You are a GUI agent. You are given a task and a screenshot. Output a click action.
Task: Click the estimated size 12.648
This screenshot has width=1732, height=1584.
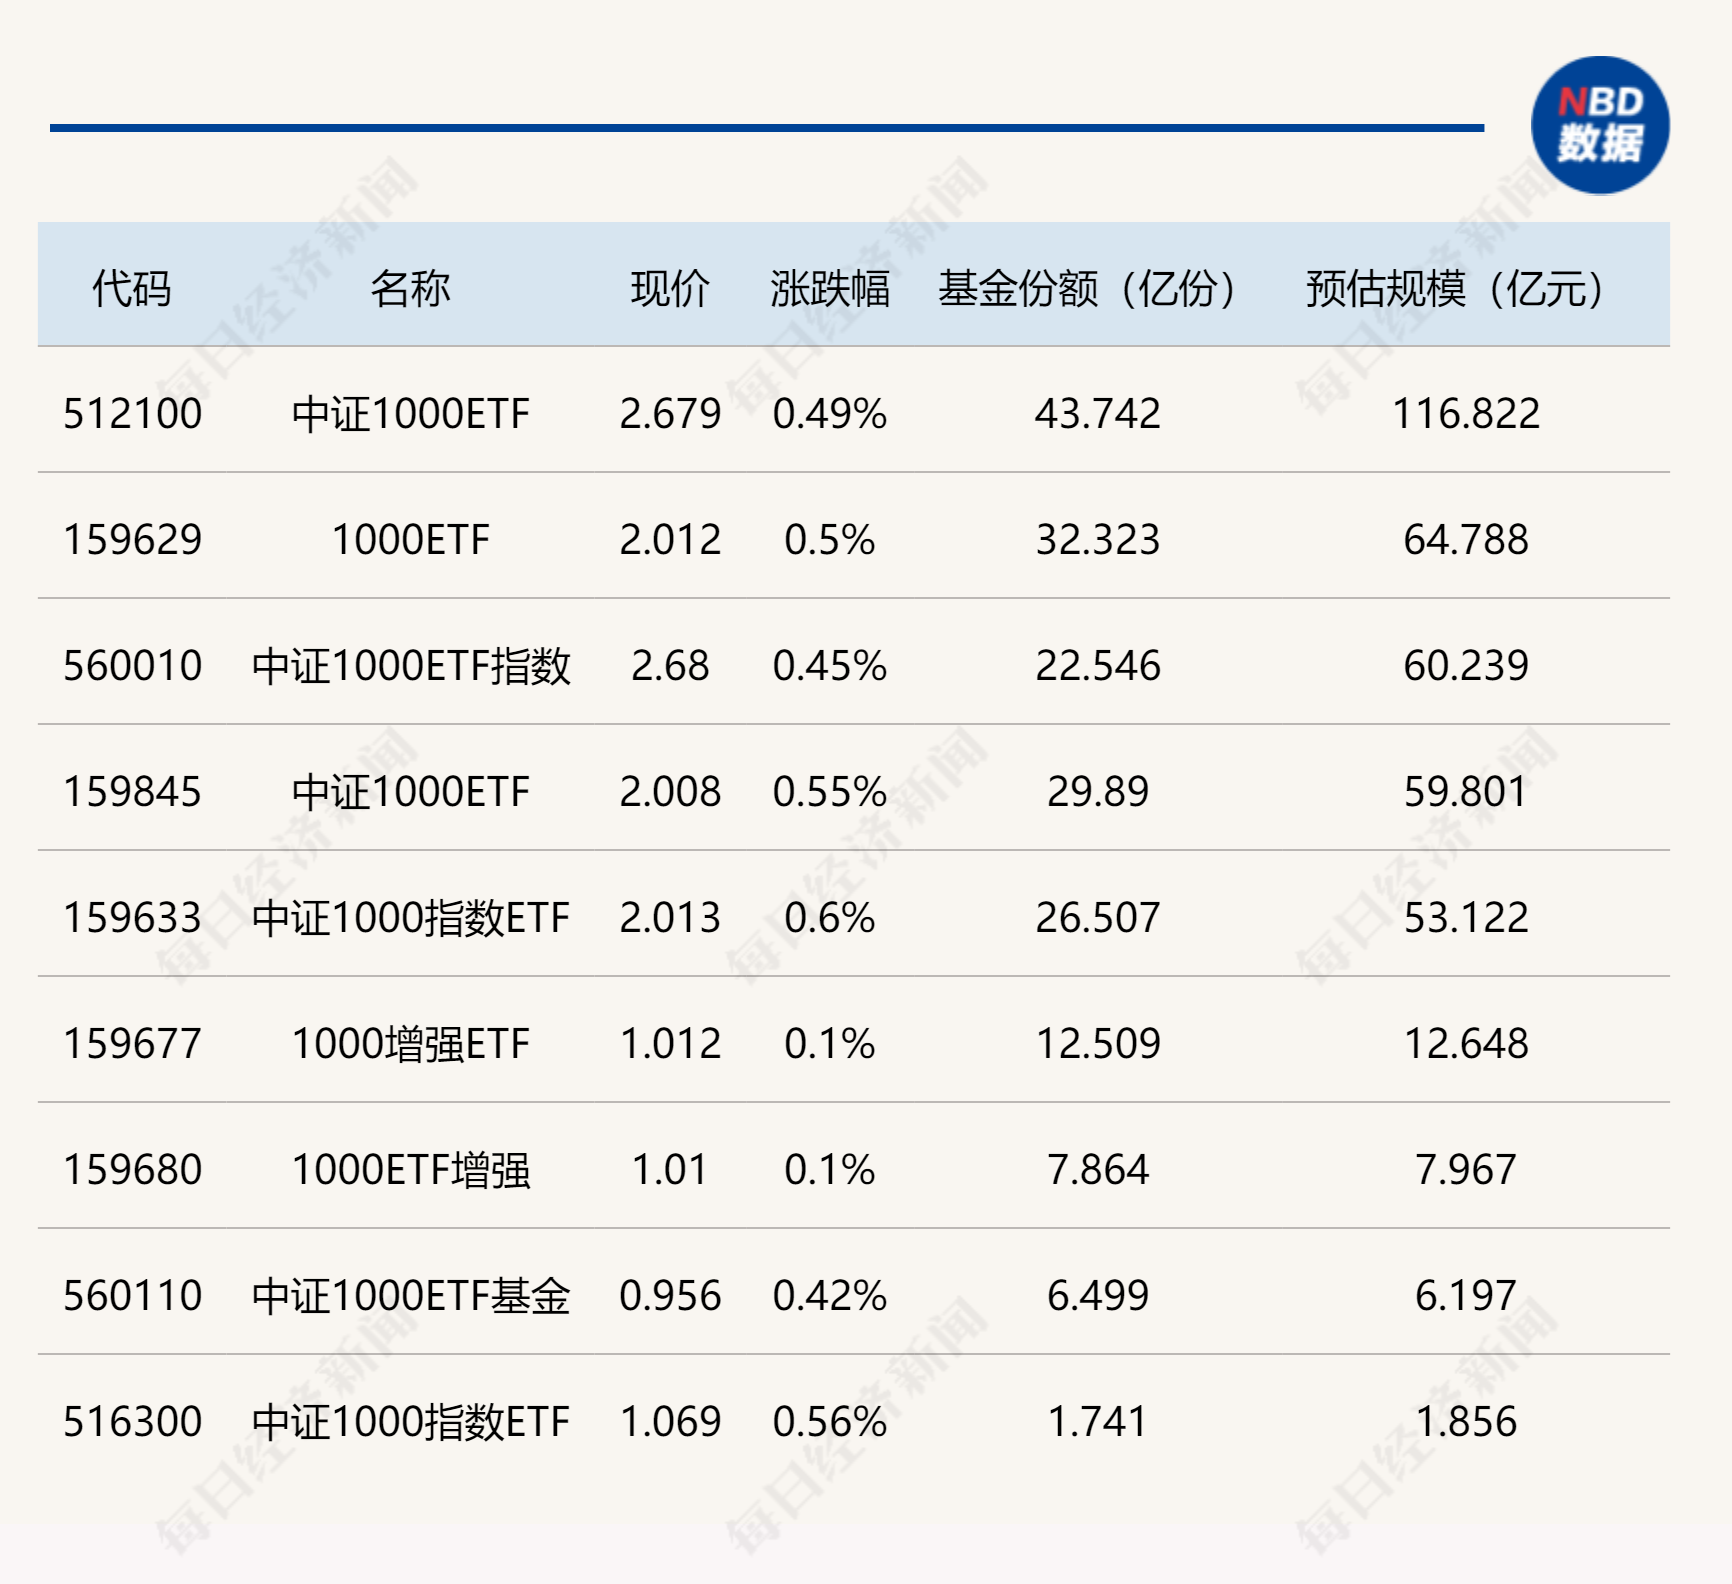click(x=1466, y=1044)
